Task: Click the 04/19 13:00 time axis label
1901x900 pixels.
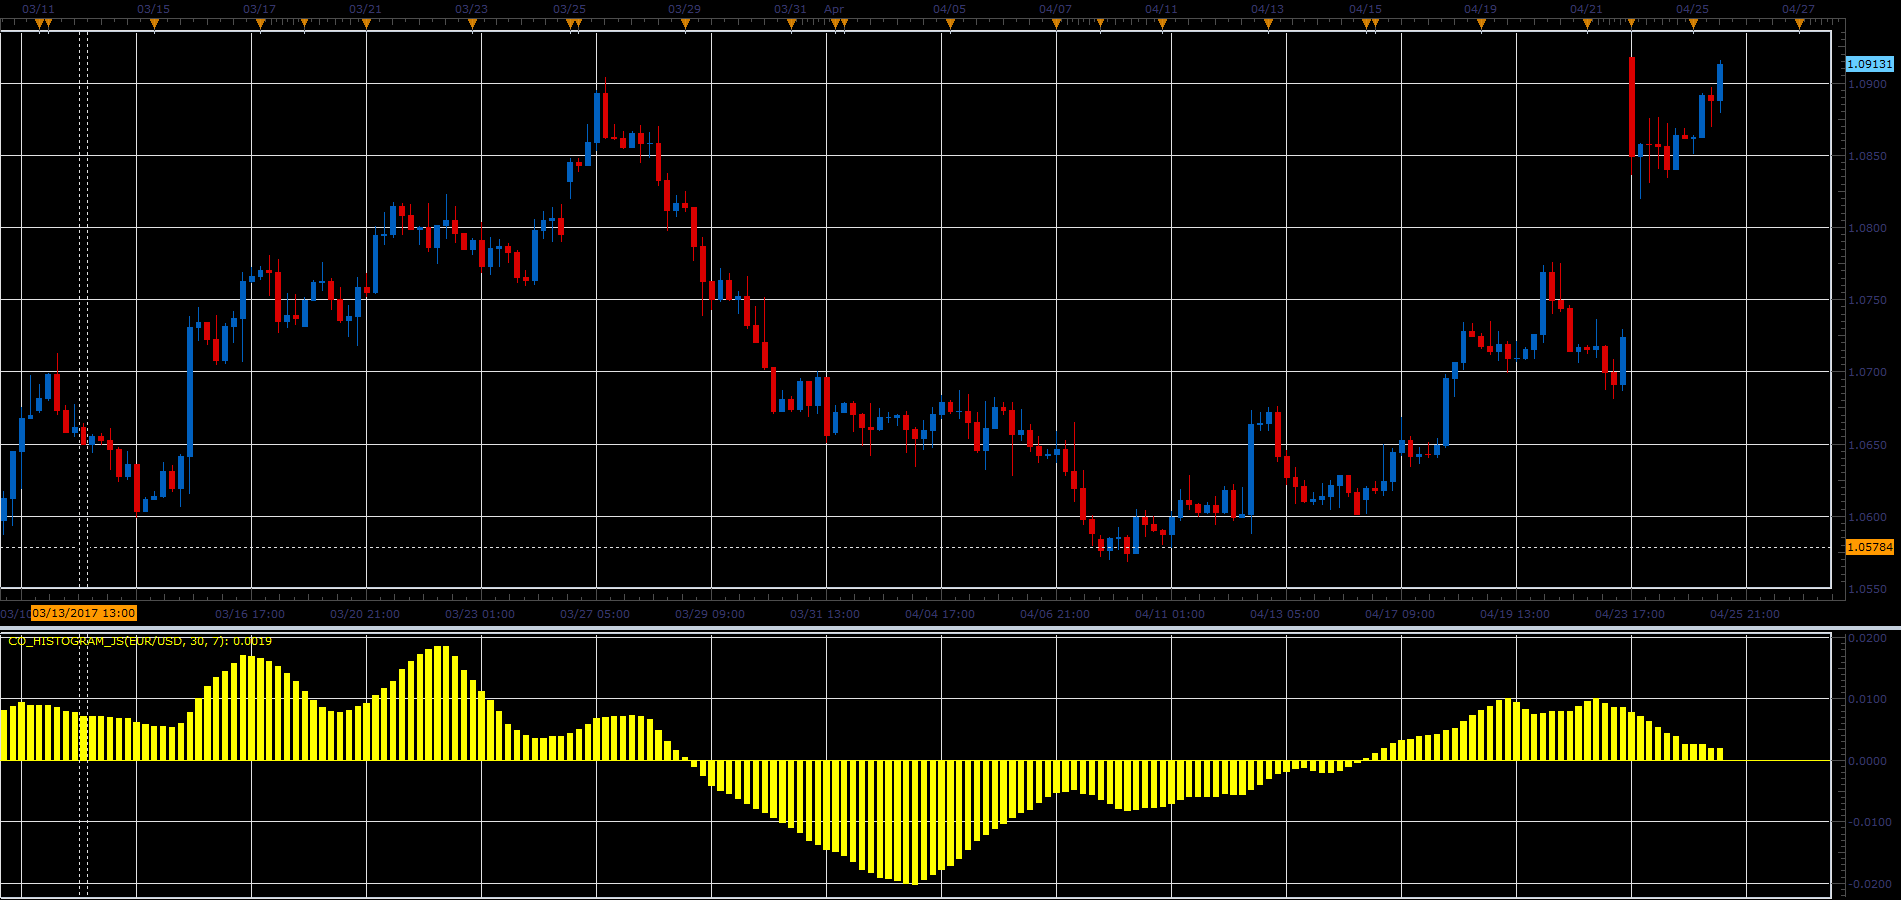Action: [1515, 614]
